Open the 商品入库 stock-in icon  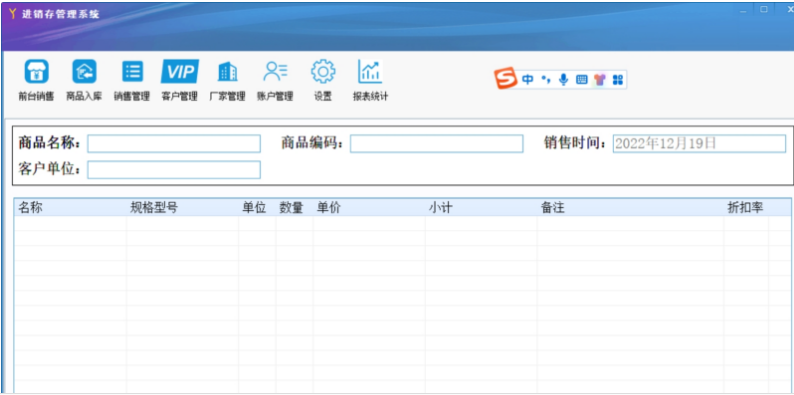pyautogui.click(x=84, y=72)
